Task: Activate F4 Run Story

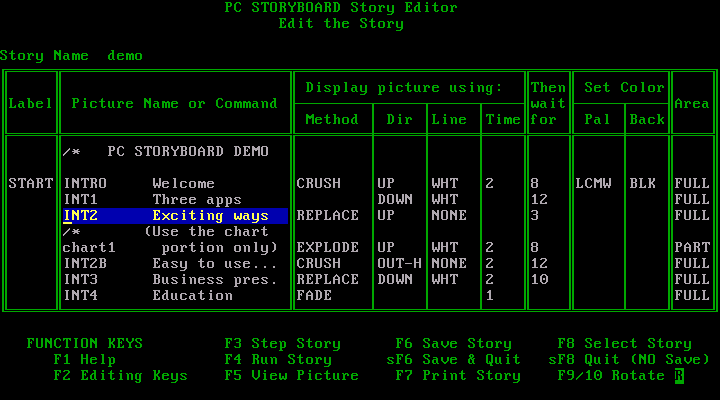Action: pyautogui.click(x=278, y=360)
